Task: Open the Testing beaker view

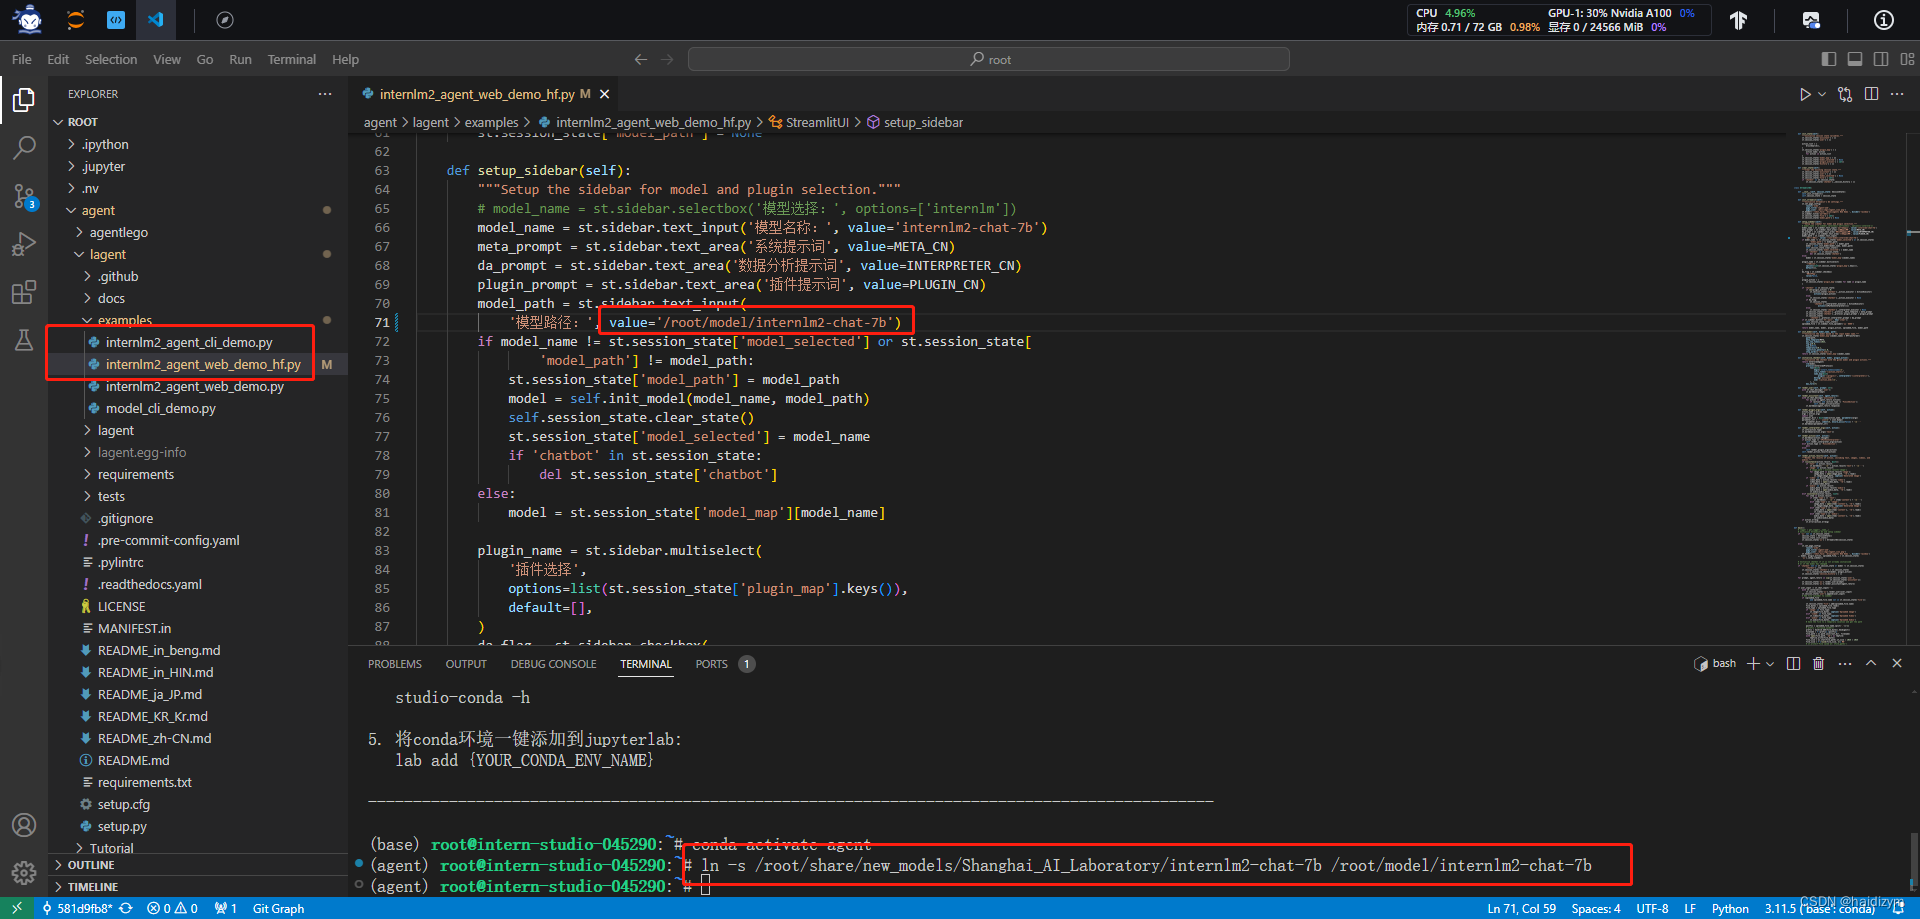Action: coord(24,340)
